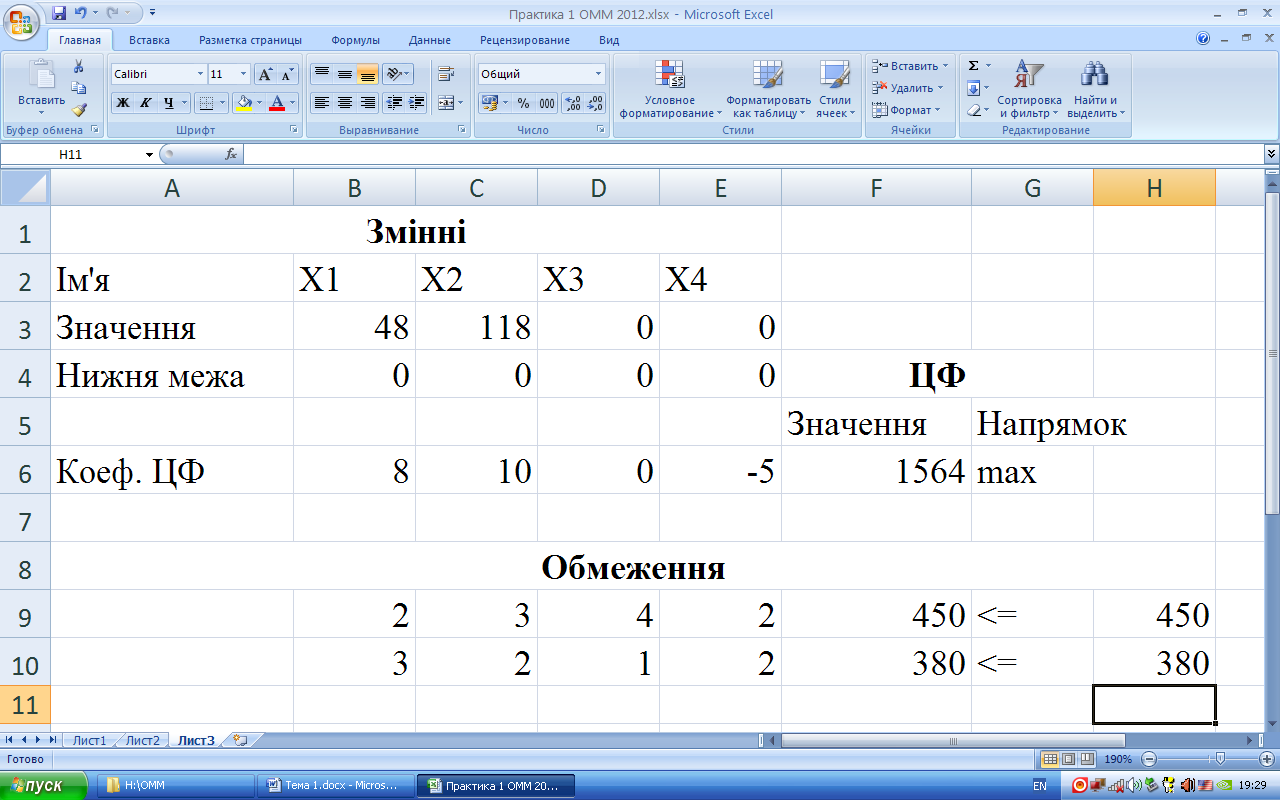This screenshot has height=800, width=1280.
Task: Switch to Рецензирование tab
Action: tap(525, 40)
